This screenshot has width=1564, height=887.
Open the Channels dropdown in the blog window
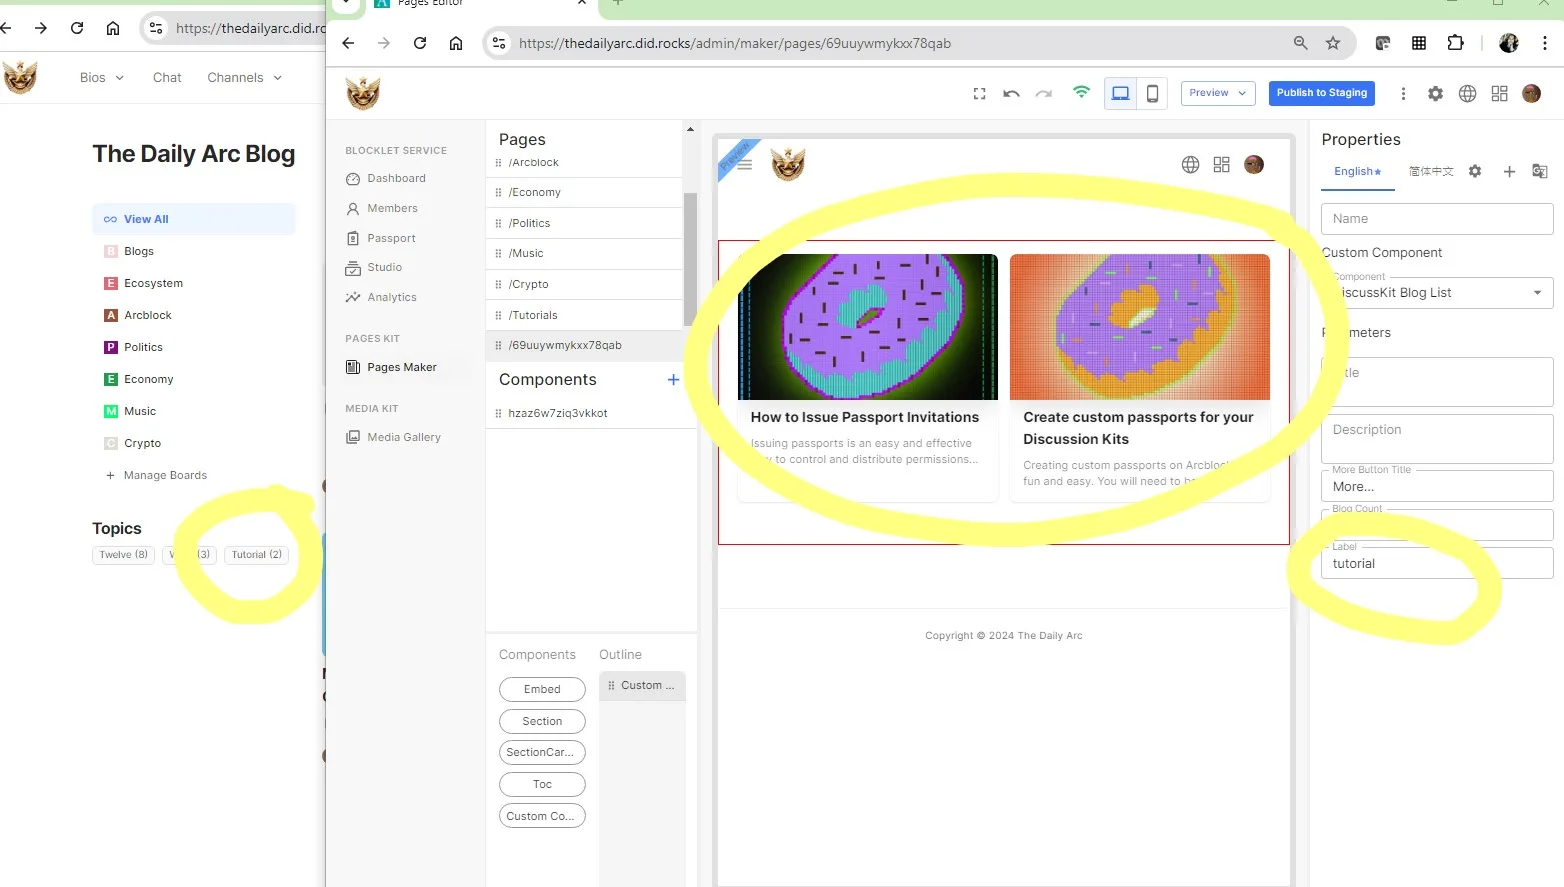coord(245,78)
